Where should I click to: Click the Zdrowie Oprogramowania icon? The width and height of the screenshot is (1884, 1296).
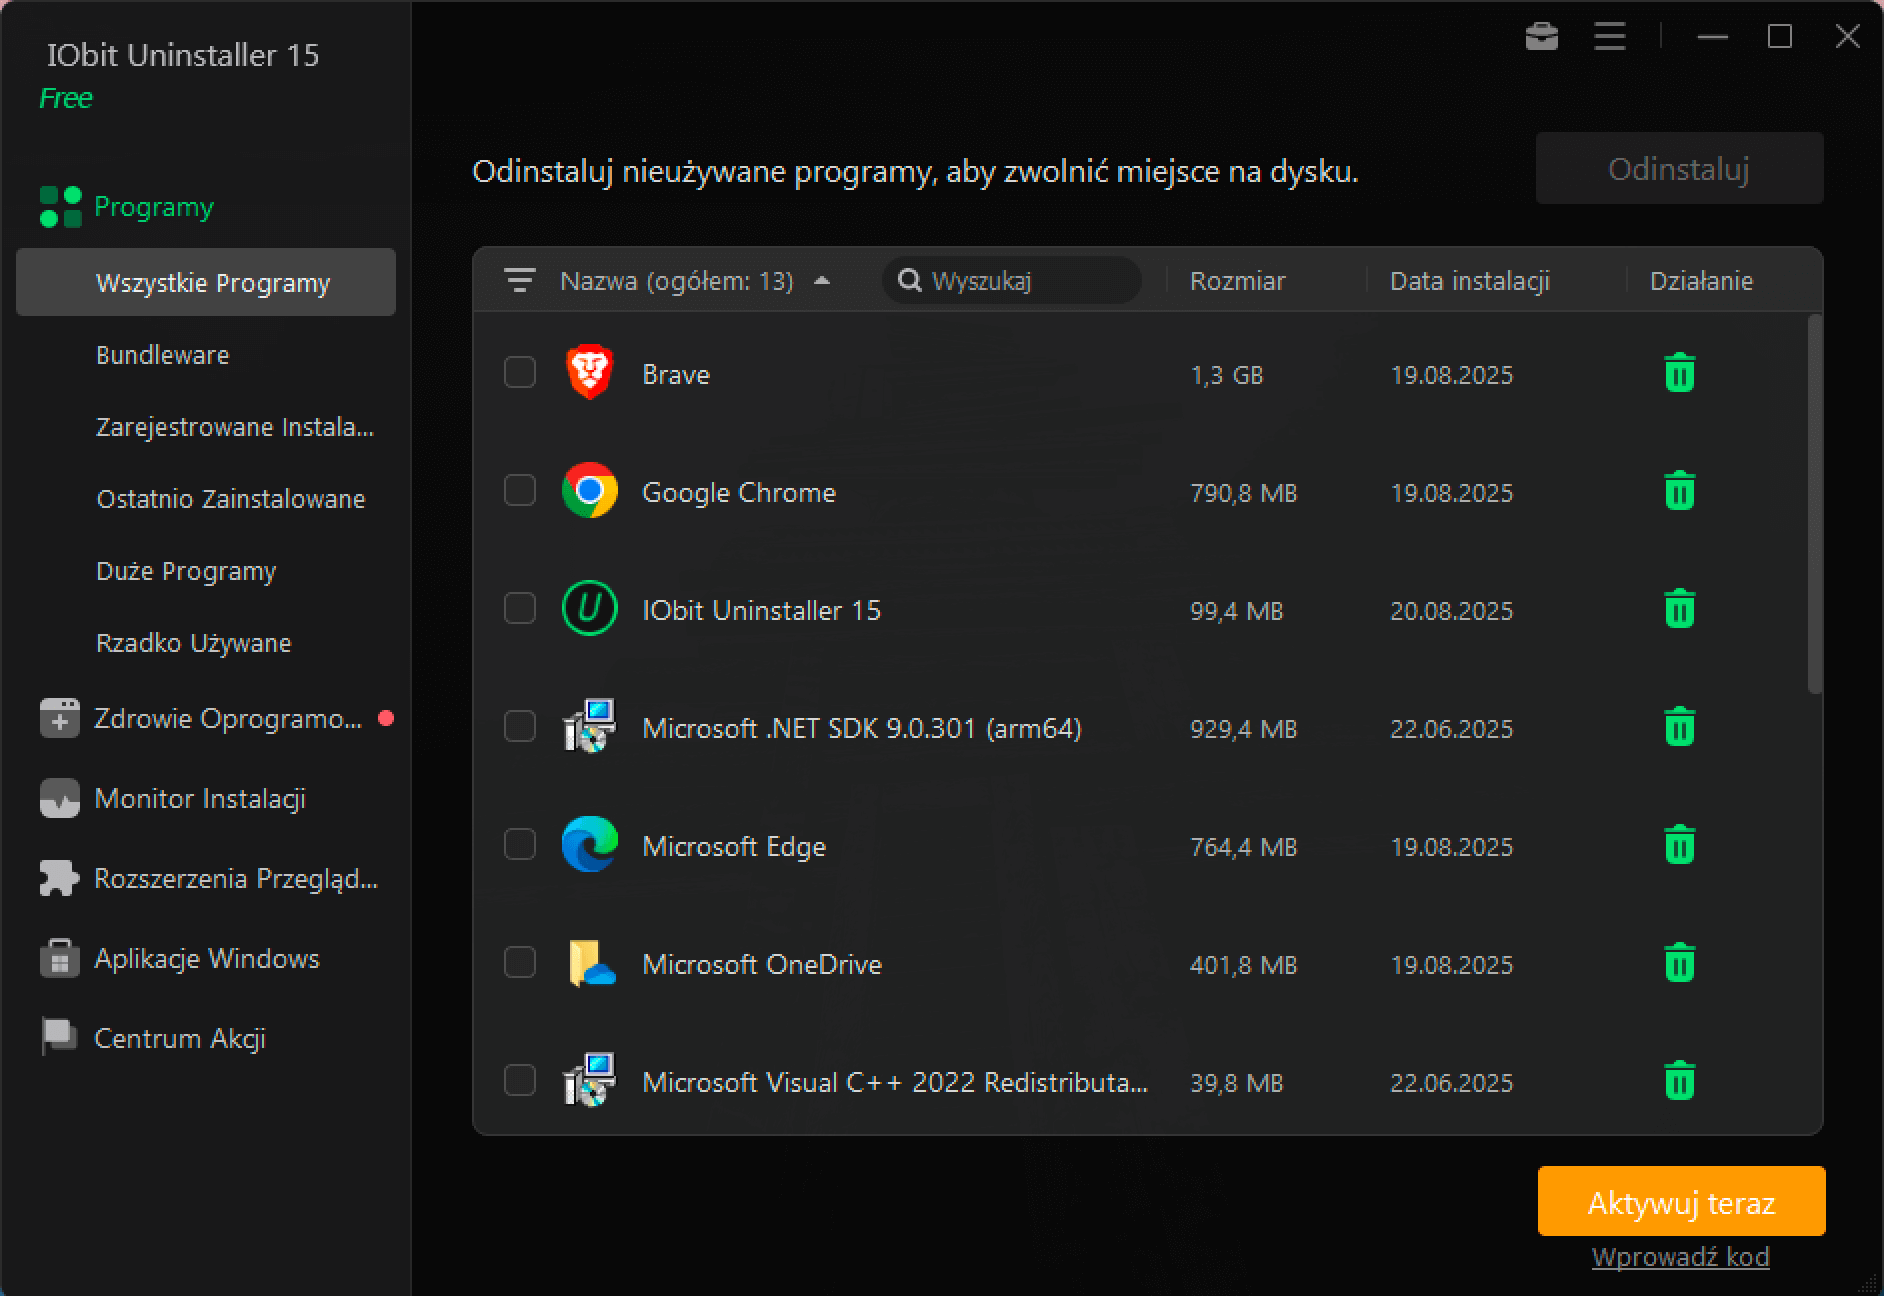[59, 718]
